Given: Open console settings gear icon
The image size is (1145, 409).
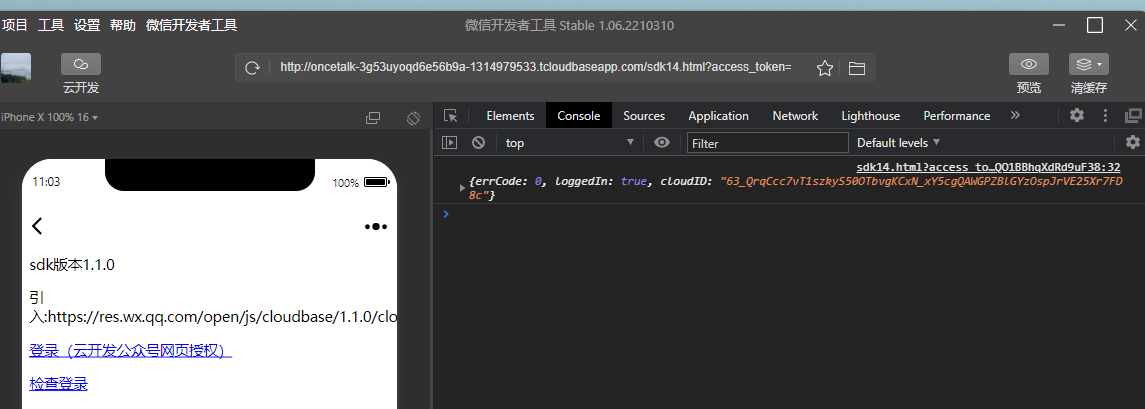Looking at the screenshot, I should (x=1133, y=142).
